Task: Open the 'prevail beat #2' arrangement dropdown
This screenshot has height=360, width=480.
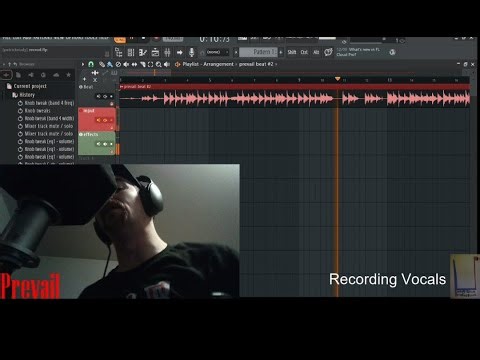Action: click(x=258, y=64)
